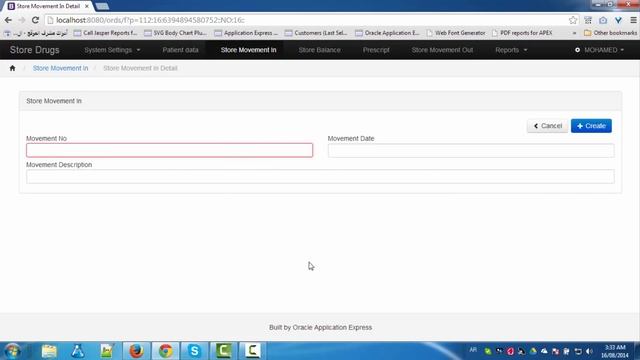Image resolution: width=640 pixels, height=360 pixels.
Task: Open File Explorer from the taskbar
Action: 49,351
